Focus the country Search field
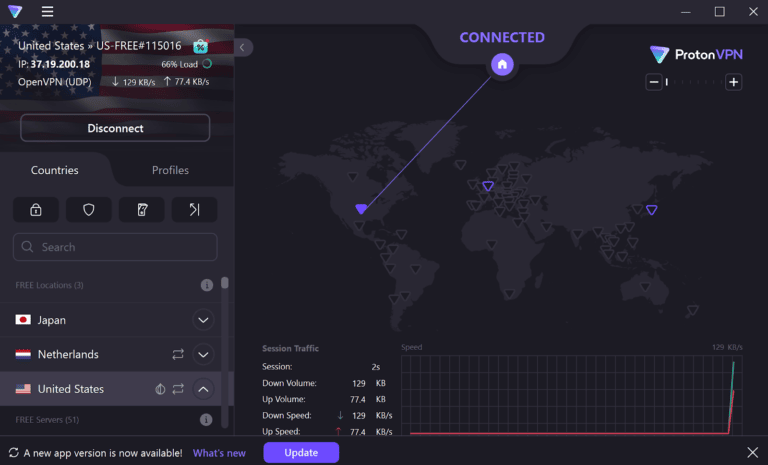This screenshot has width=768, height=465. [x=115, y=247]
